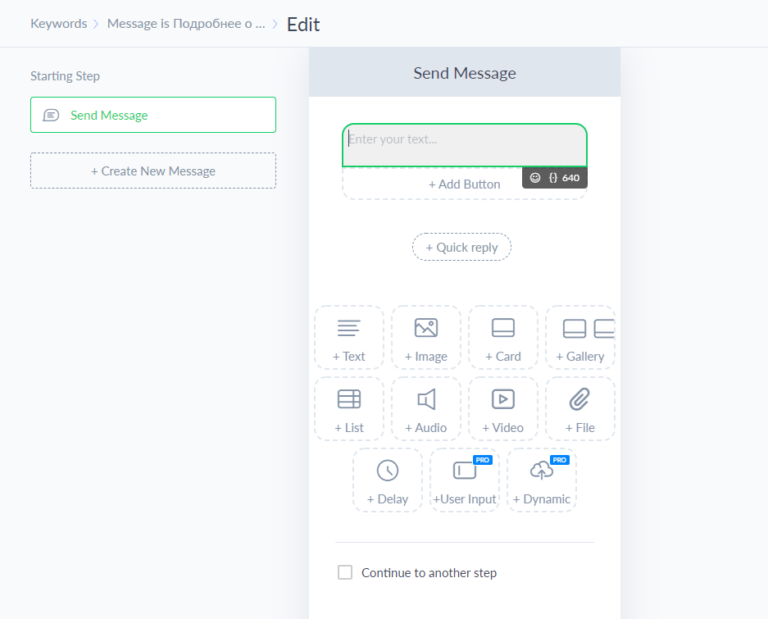The height and width of the screenshot is (619, 768).
Task: Click Add Button under the text box
Action: pyautogui.click(x=464, y=184)
